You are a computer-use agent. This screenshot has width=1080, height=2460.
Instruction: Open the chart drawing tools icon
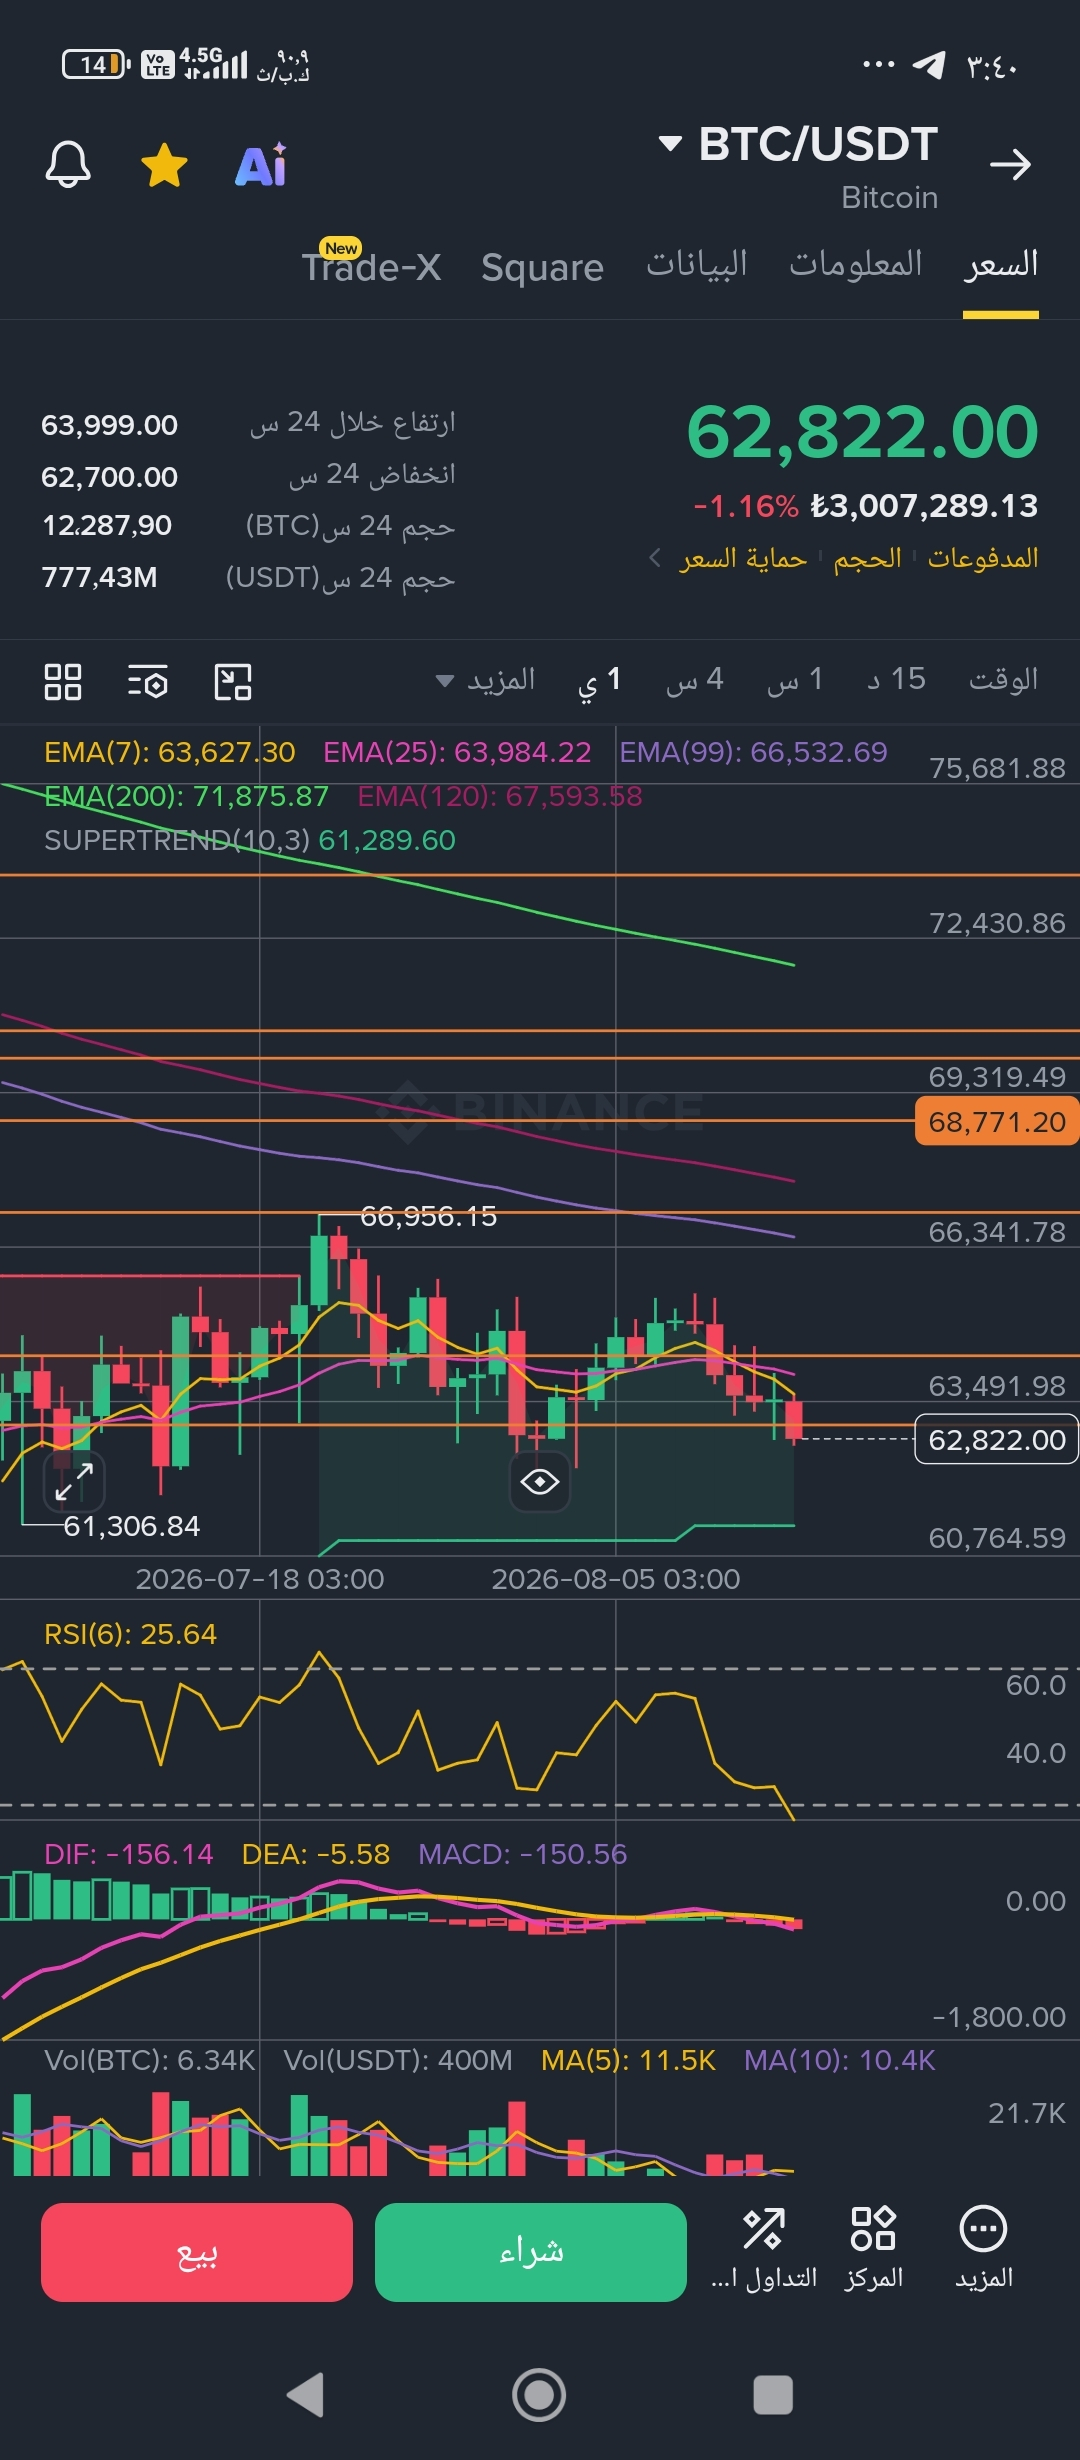tap(233, 682)
